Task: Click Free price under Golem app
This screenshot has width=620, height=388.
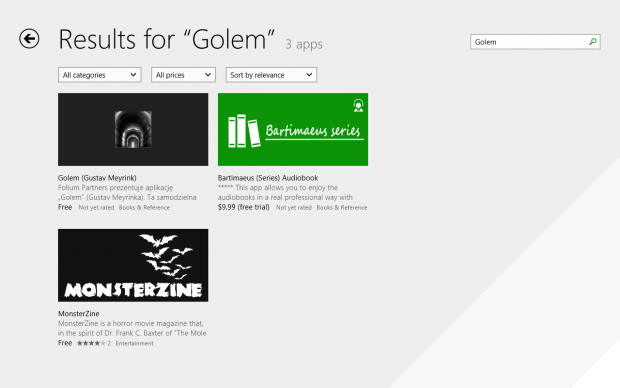Action: point(65,207)
